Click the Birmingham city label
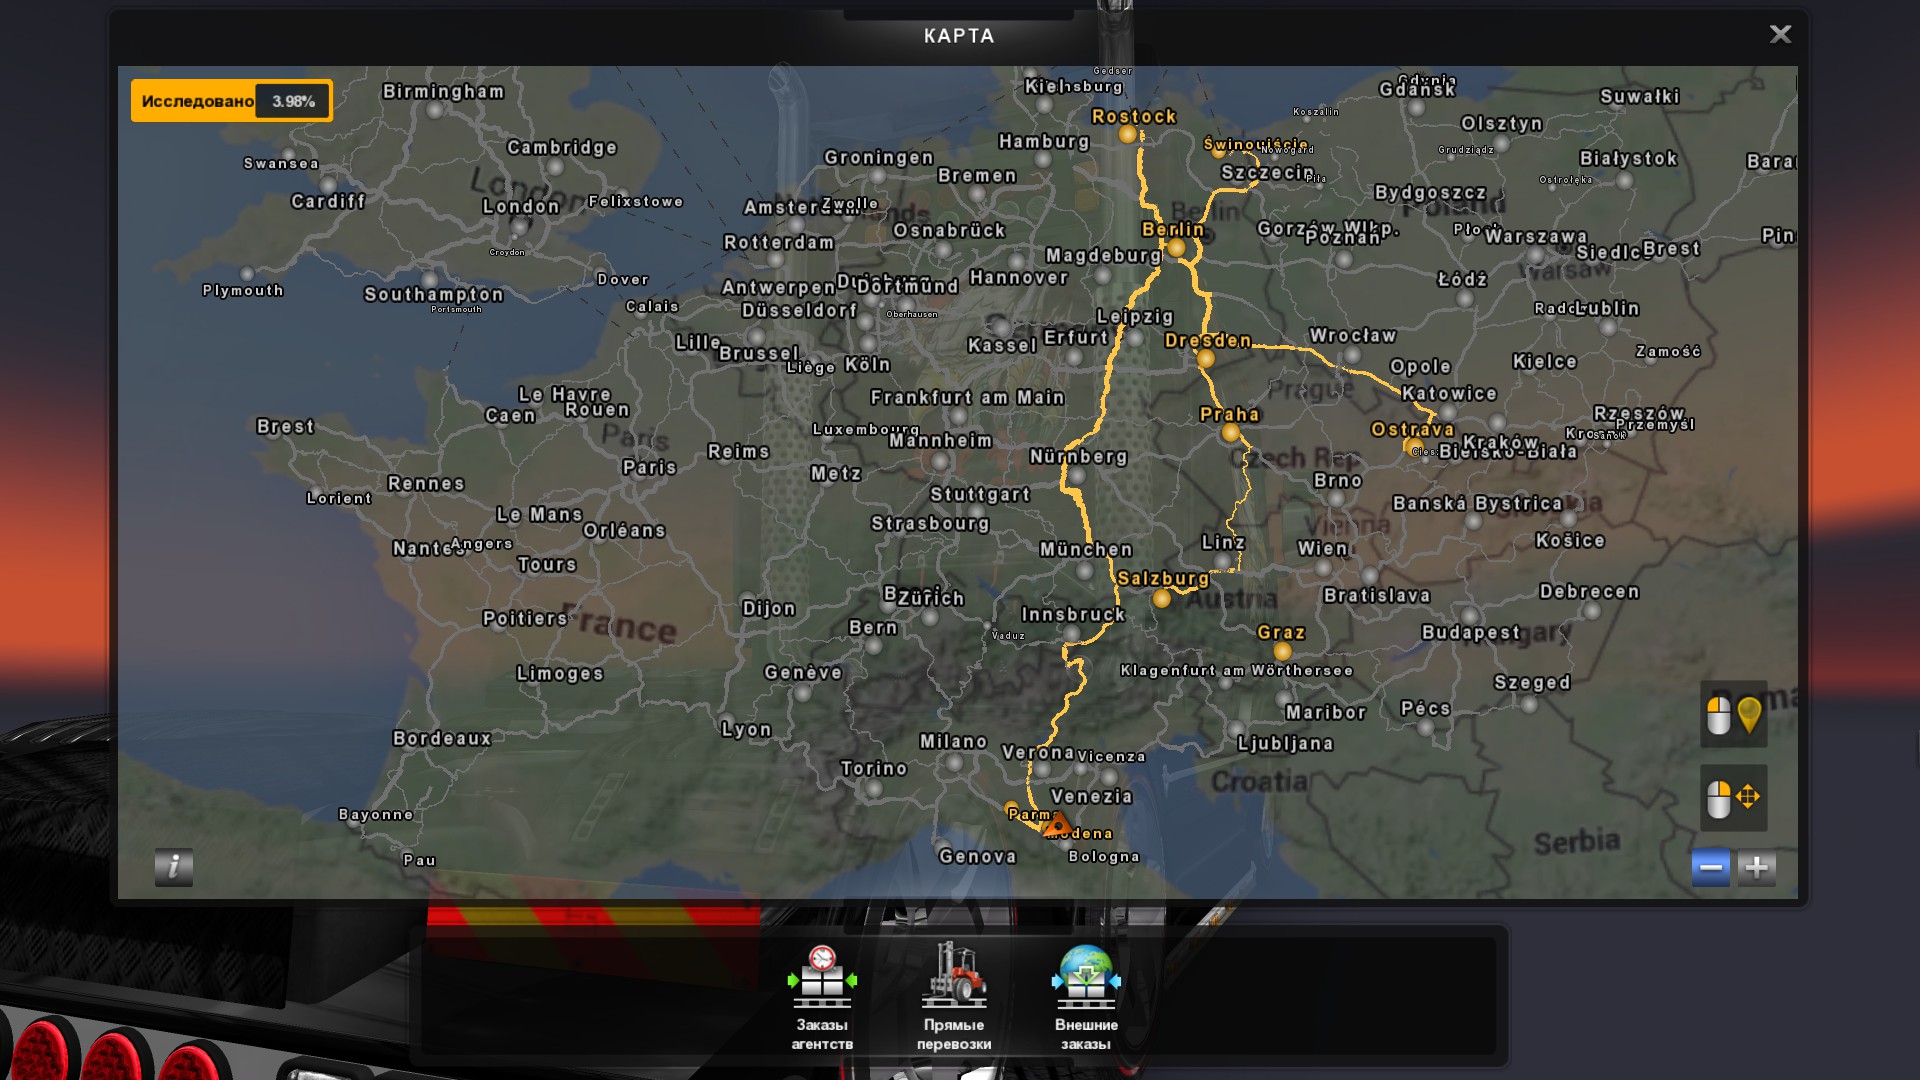The image size is (1920, 1080). click(x=444, y=92)
